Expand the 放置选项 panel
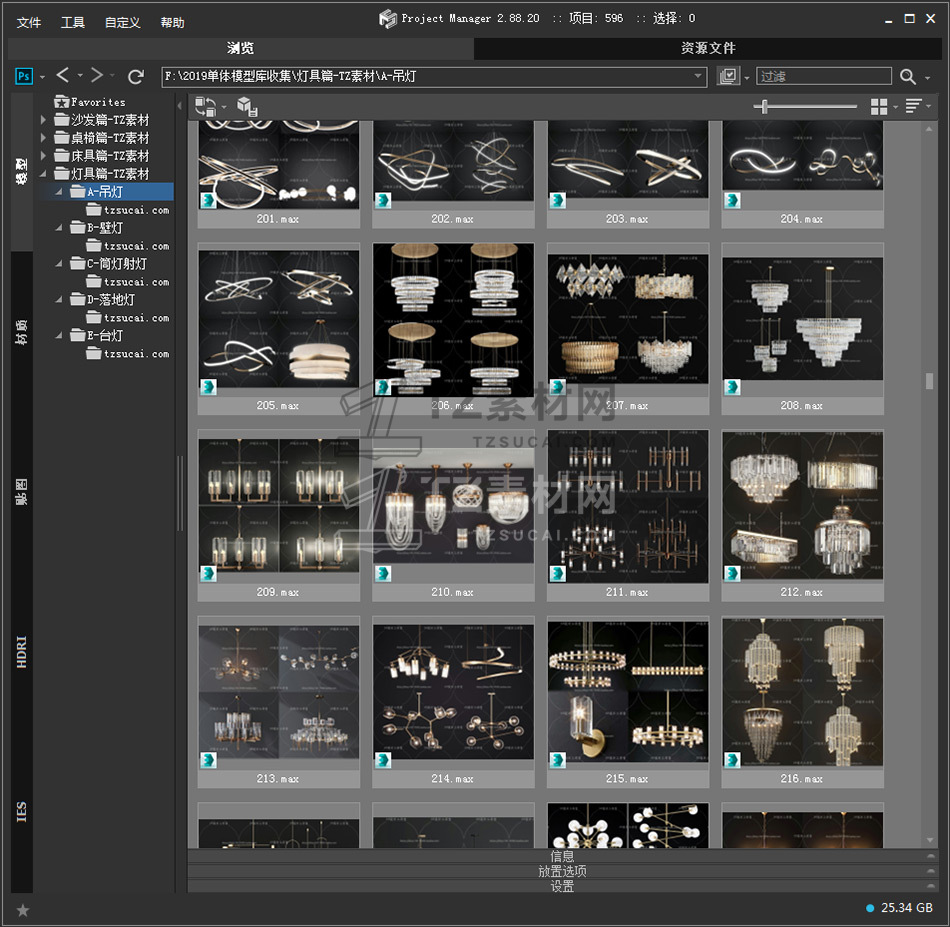 [x=562, y=871]
